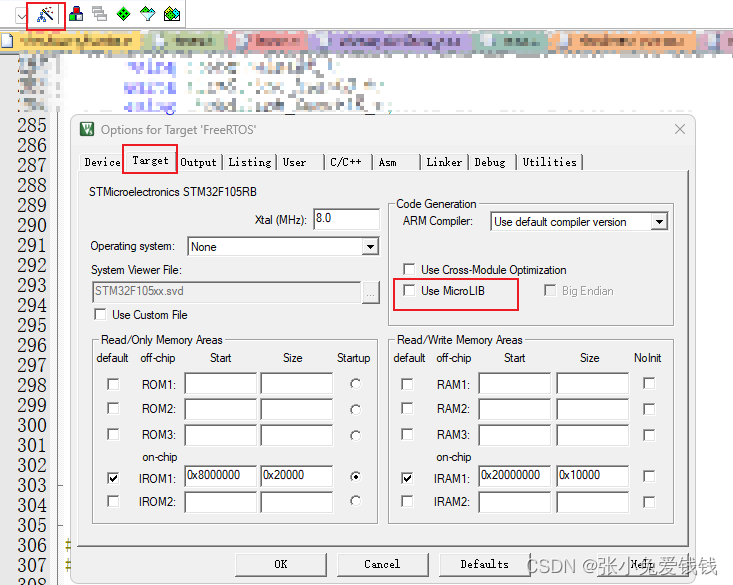Switch to the Debug tab
Viewport: 733px width, 585px height.
pyautogui.click(x=490, y=162)
